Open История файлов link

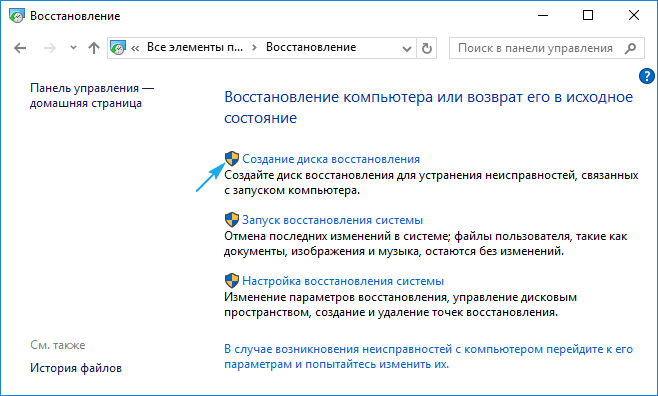coord(76,368)
